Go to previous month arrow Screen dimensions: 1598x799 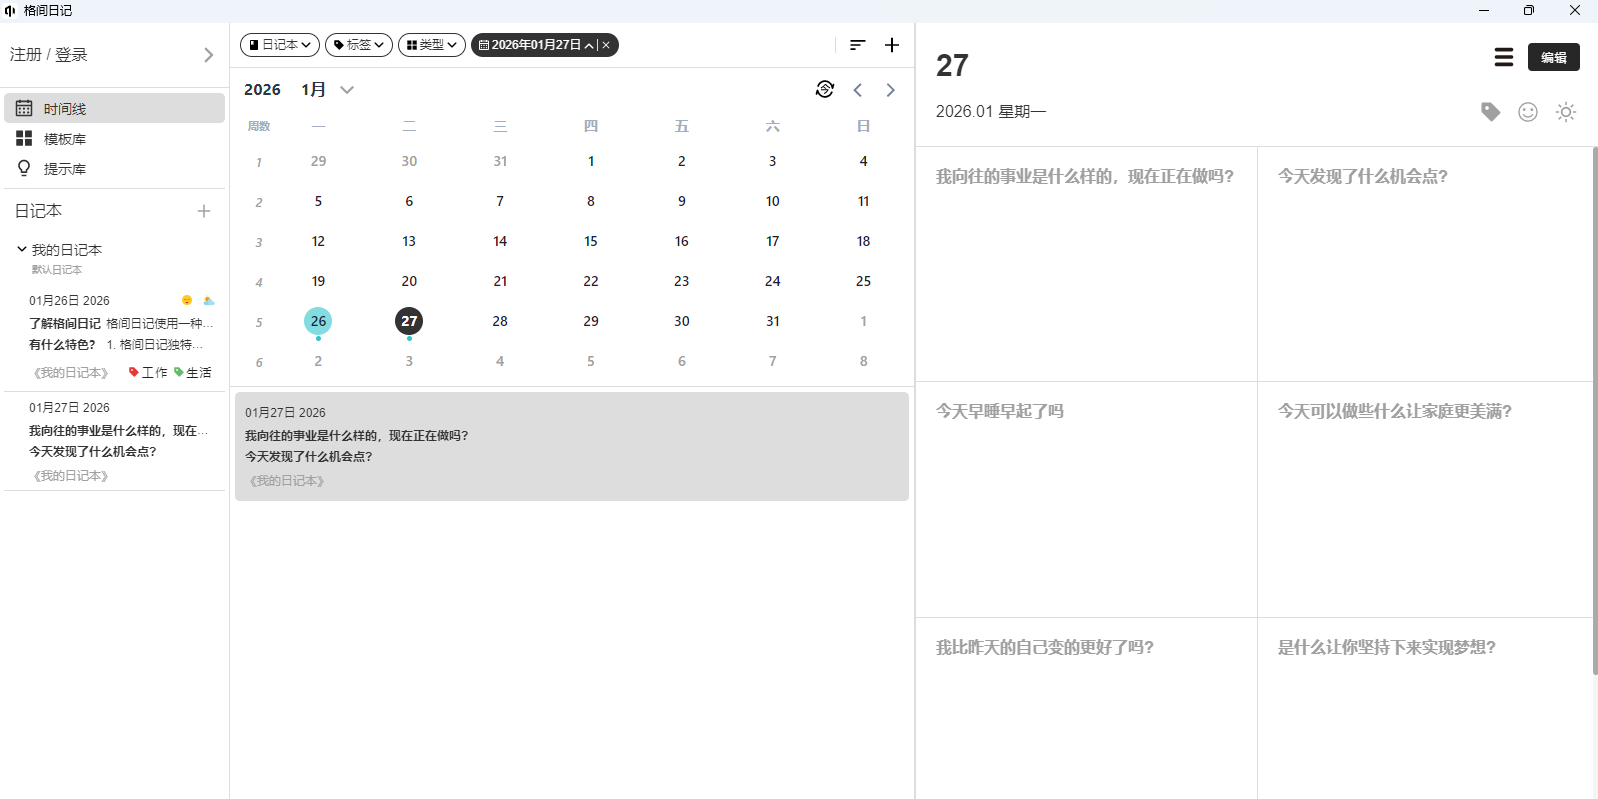858,90
